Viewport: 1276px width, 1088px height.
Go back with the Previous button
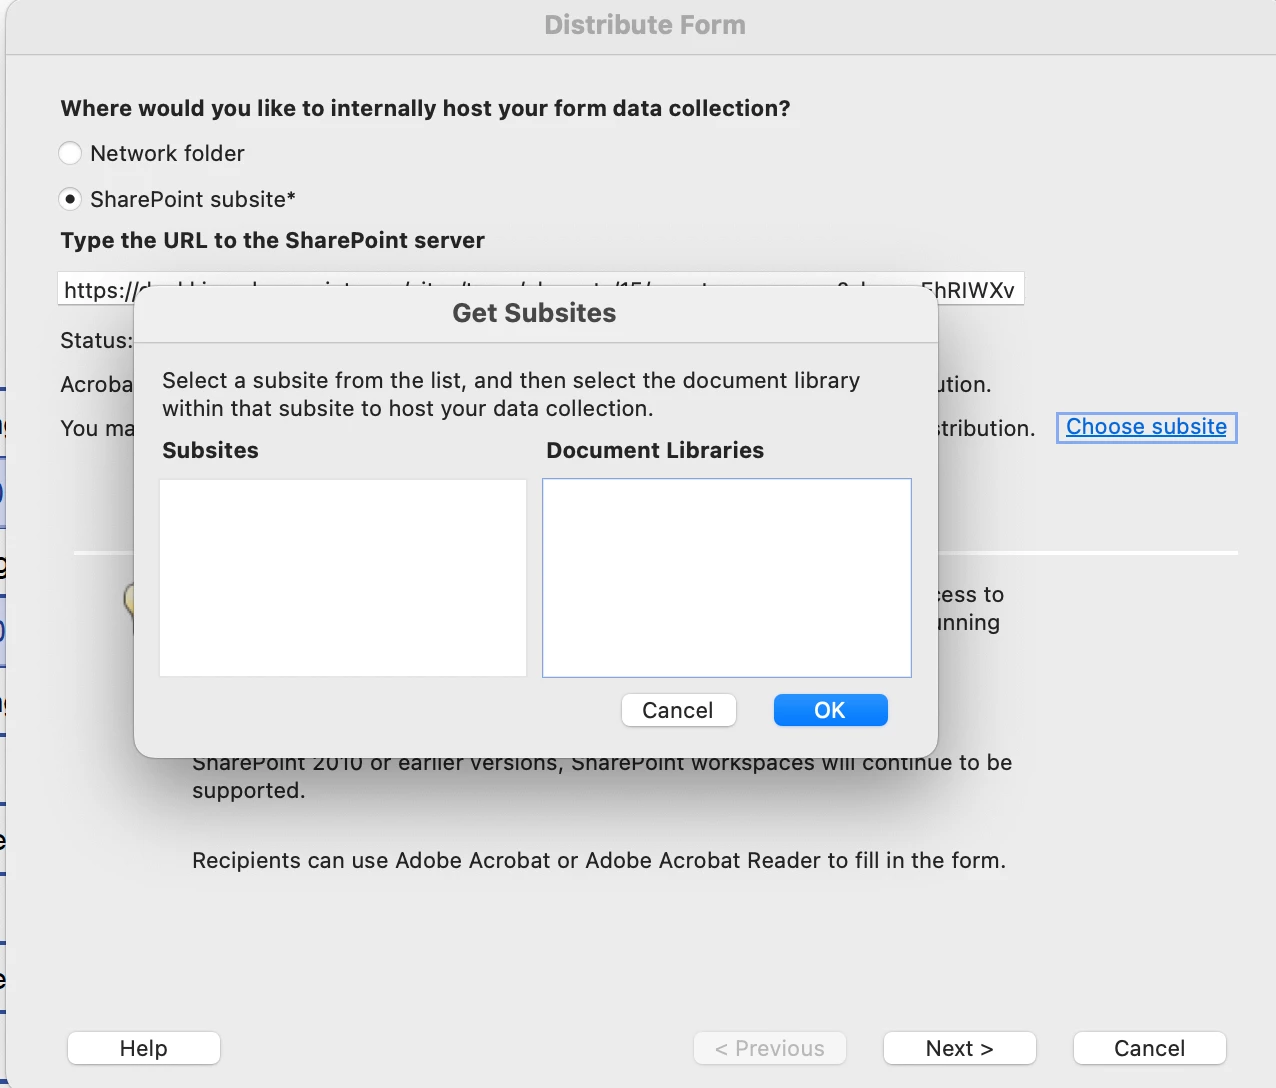[x=770, y=1048]
